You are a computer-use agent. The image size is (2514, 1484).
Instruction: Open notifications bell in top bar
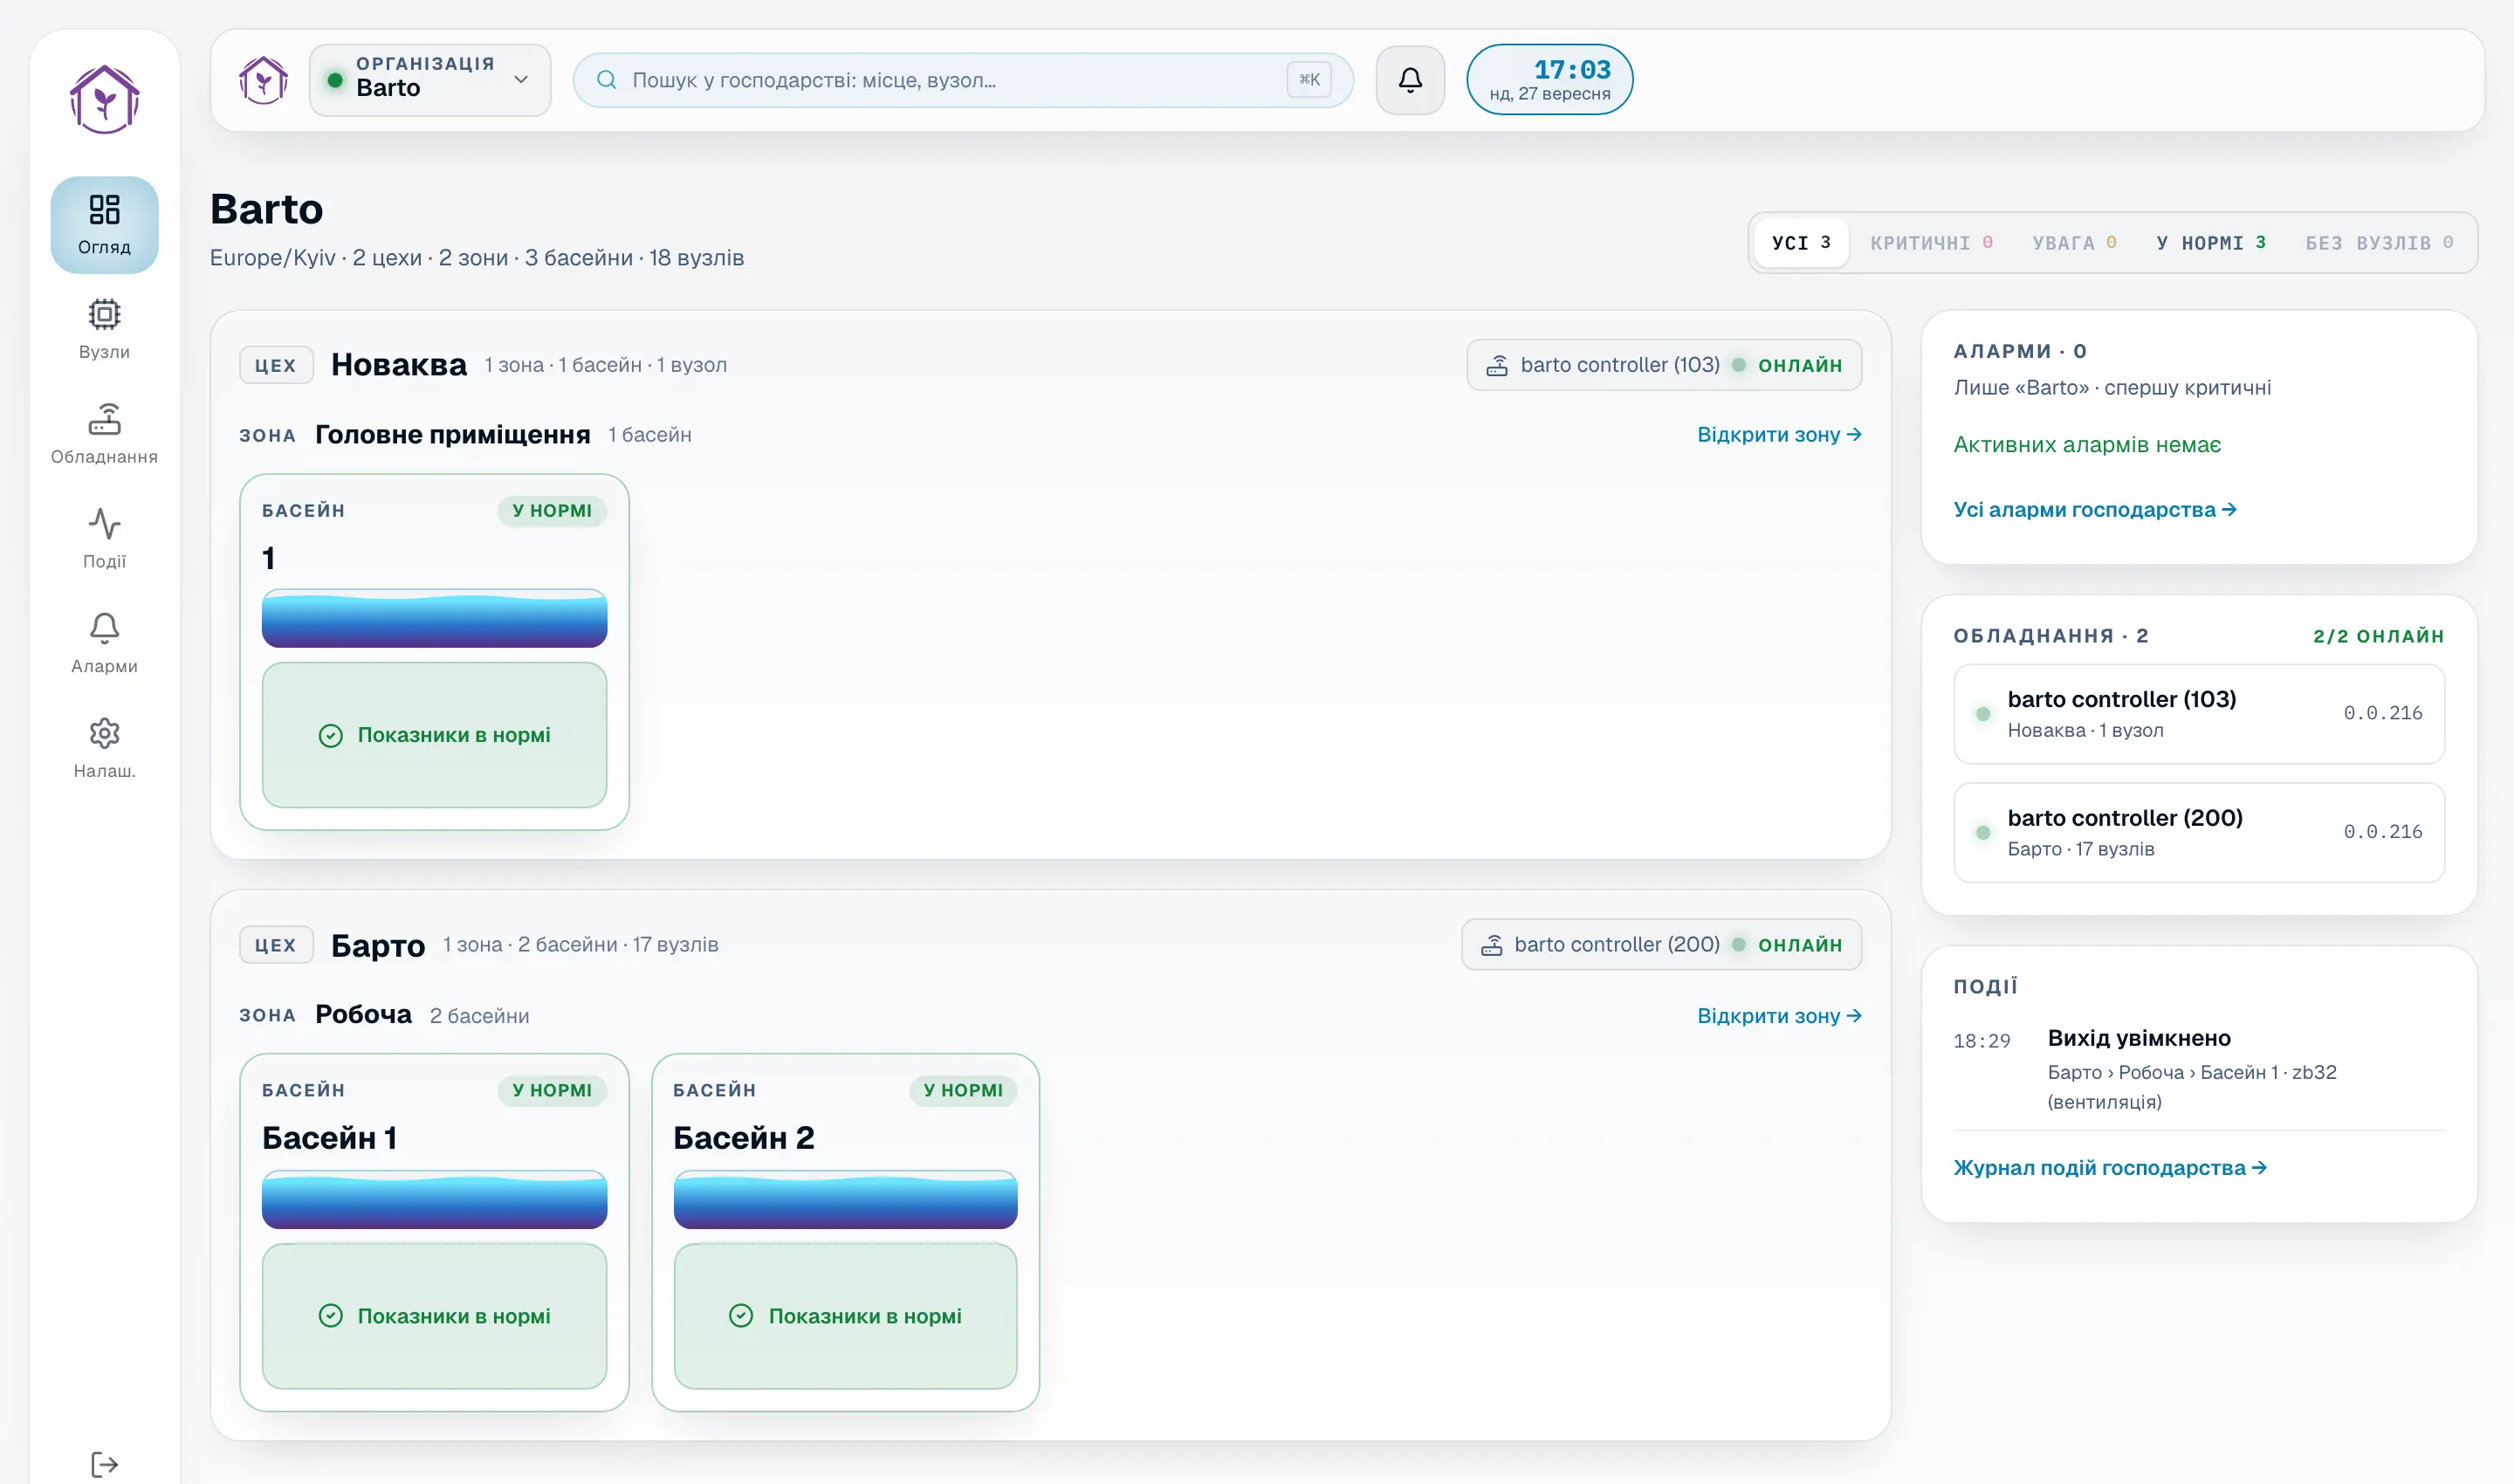click(x=1410, y=80)
